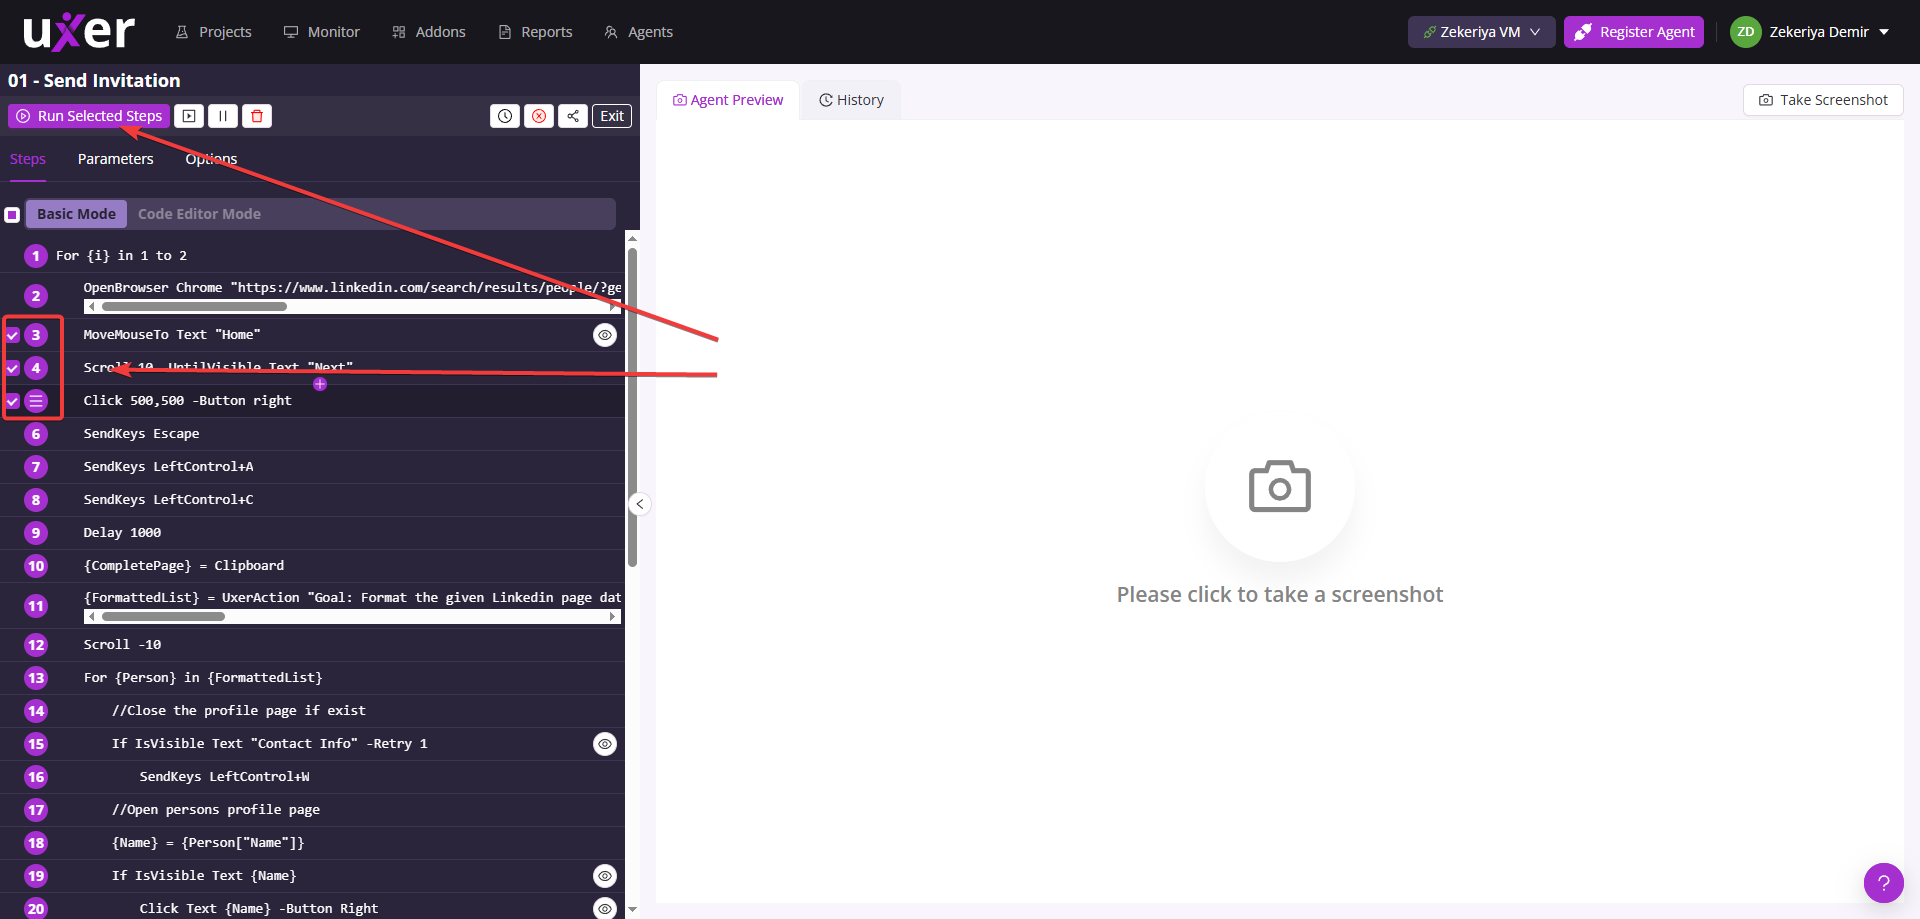Open the Agents menu
The image size is (1920, 919).
pos(639,32)
